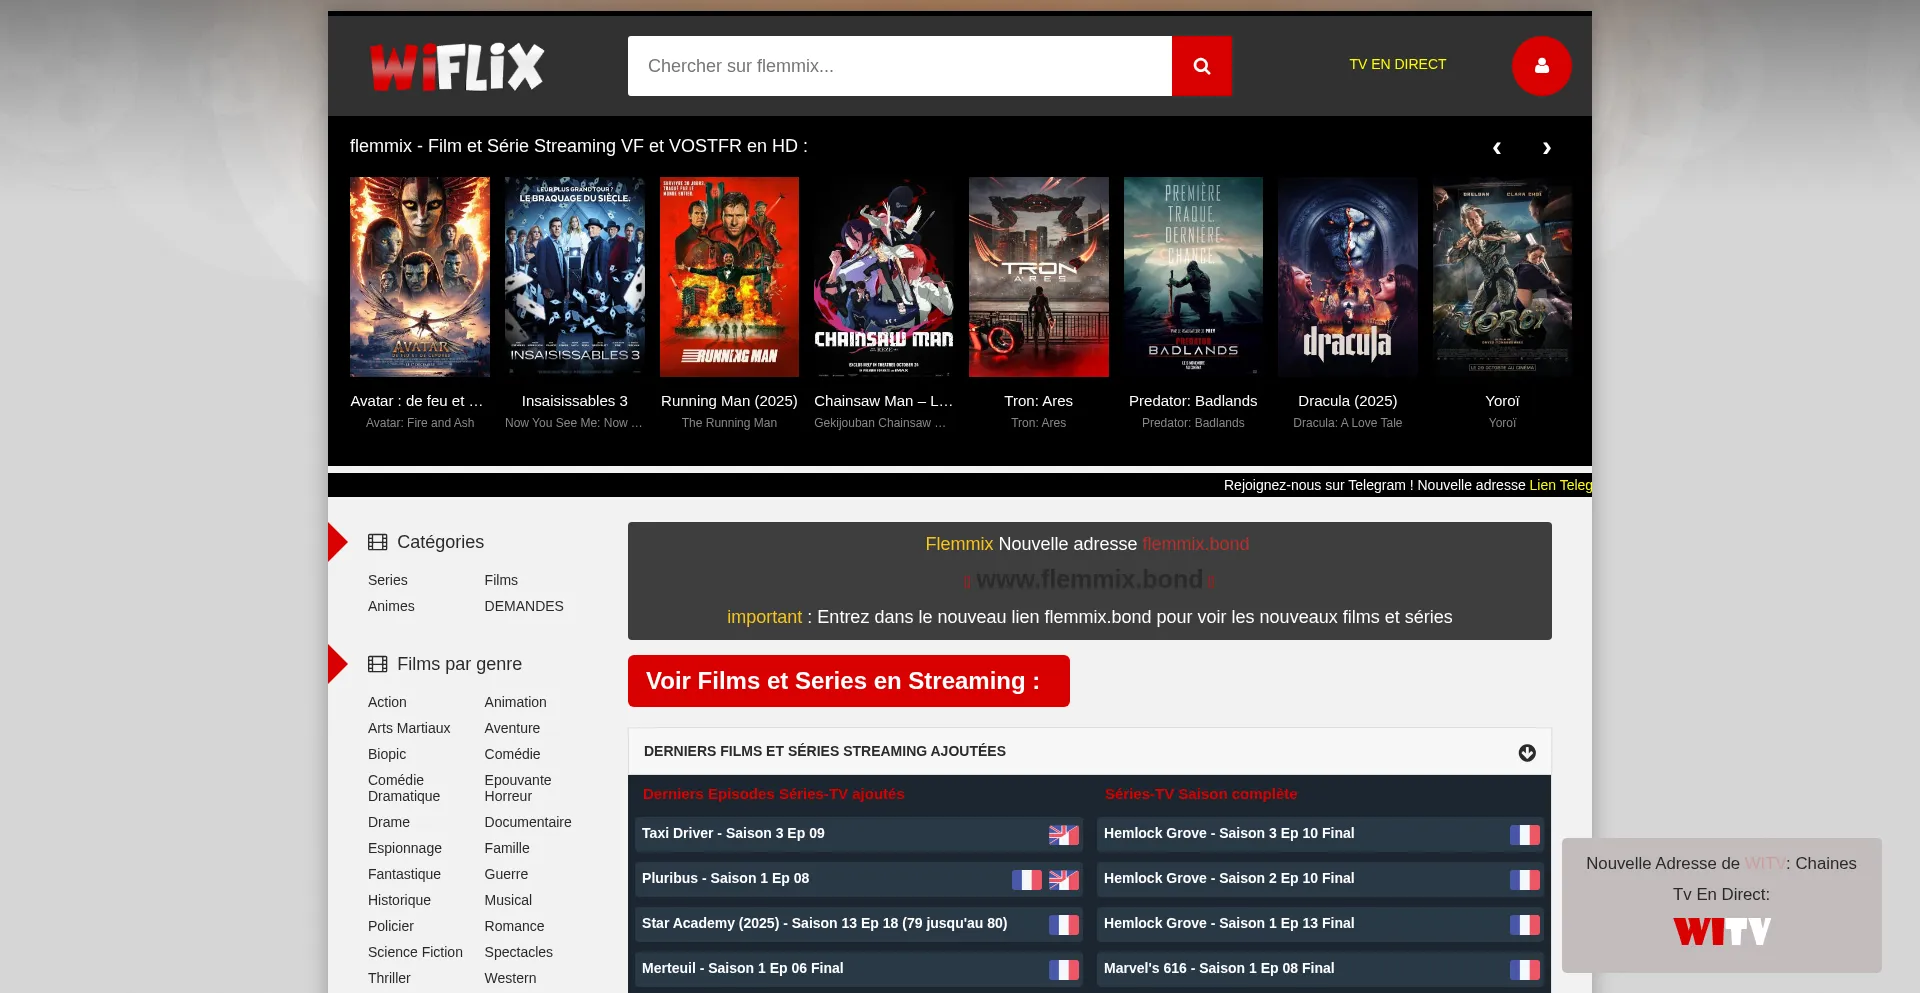Viewport: 1920px width, 993px height.
Task: Open Marvel's 616 - Saison 1 Ep 08 Final
Action: click(x=1219, y=968)
